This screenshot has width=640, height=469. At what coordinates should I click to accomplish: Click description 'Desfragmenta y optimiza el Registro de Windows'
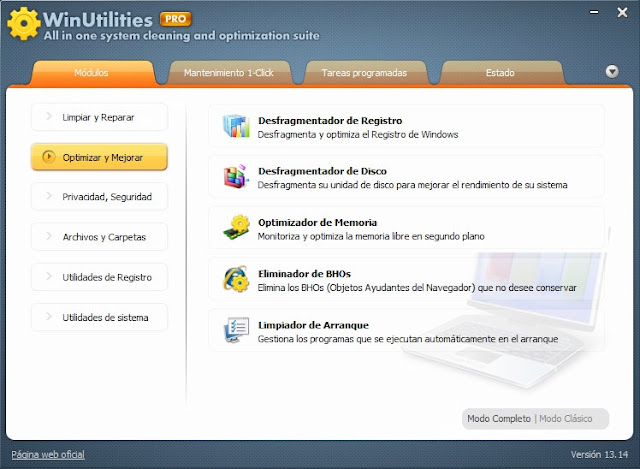tap(358, 135)
